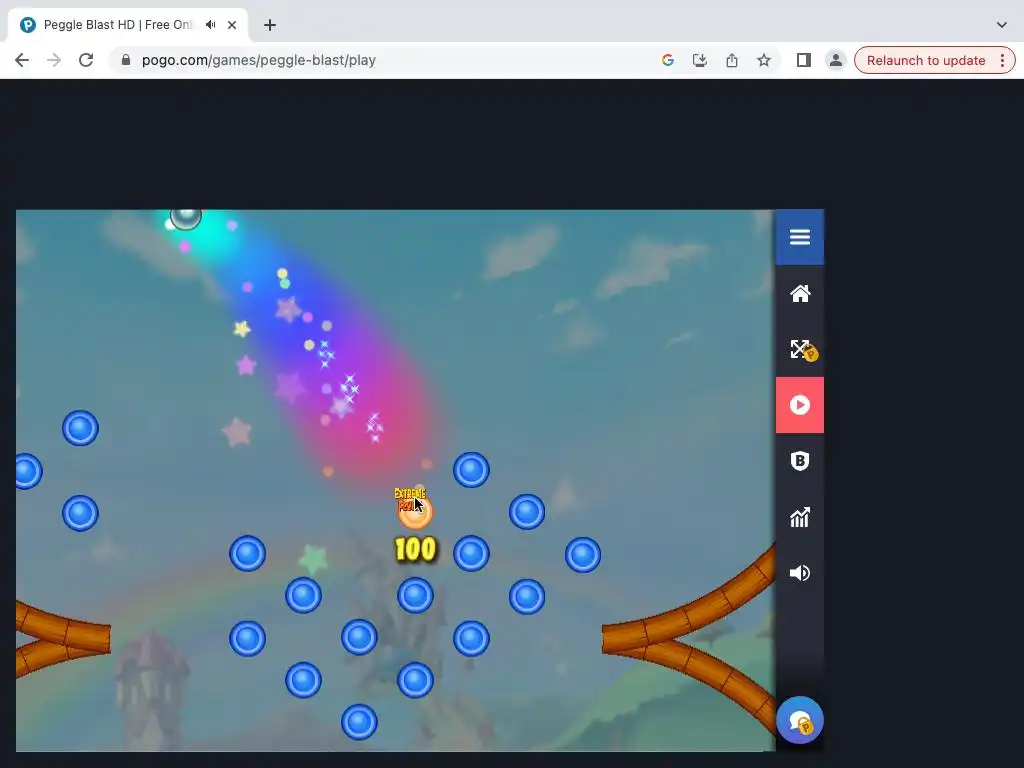
Task: Open Chrome three-dot menu
Action: pos(1002,60)
